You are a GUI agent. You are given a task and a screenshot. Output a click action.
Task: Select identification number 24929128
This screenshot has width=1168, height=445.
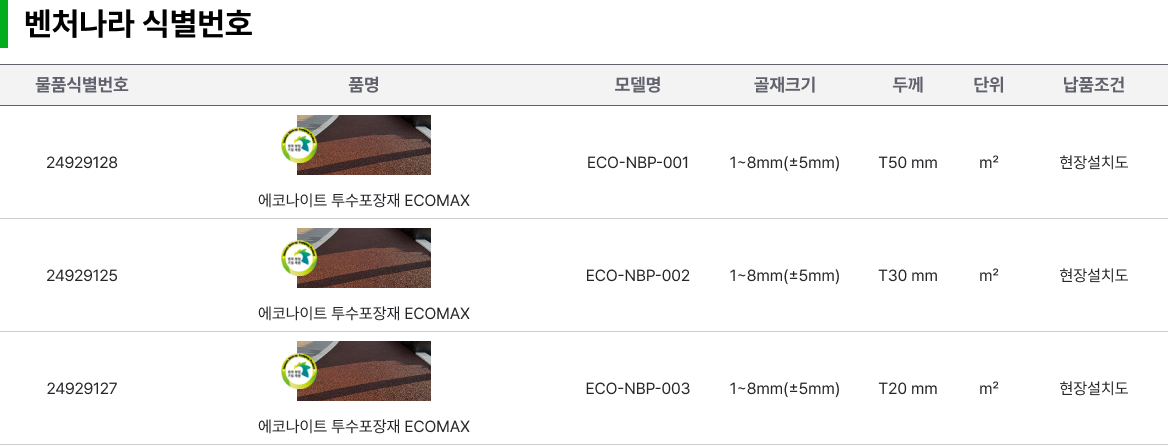82,162
